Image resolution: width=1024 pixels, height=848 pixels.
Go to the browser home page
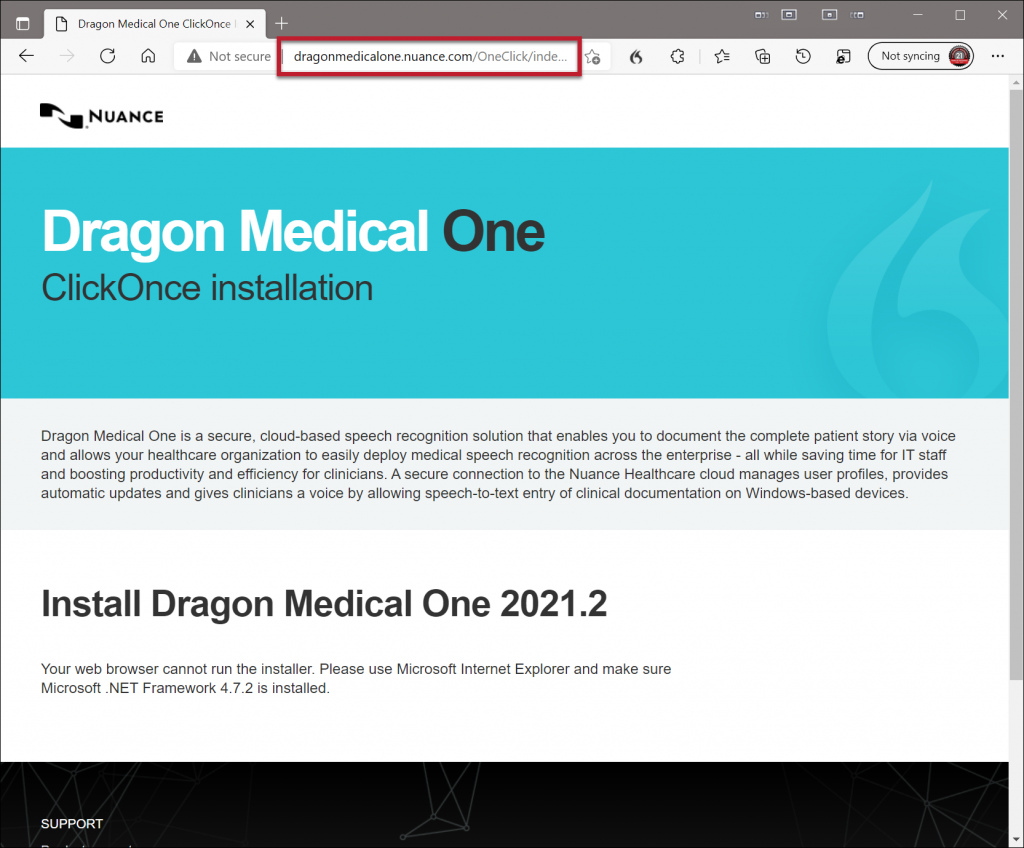148,56
